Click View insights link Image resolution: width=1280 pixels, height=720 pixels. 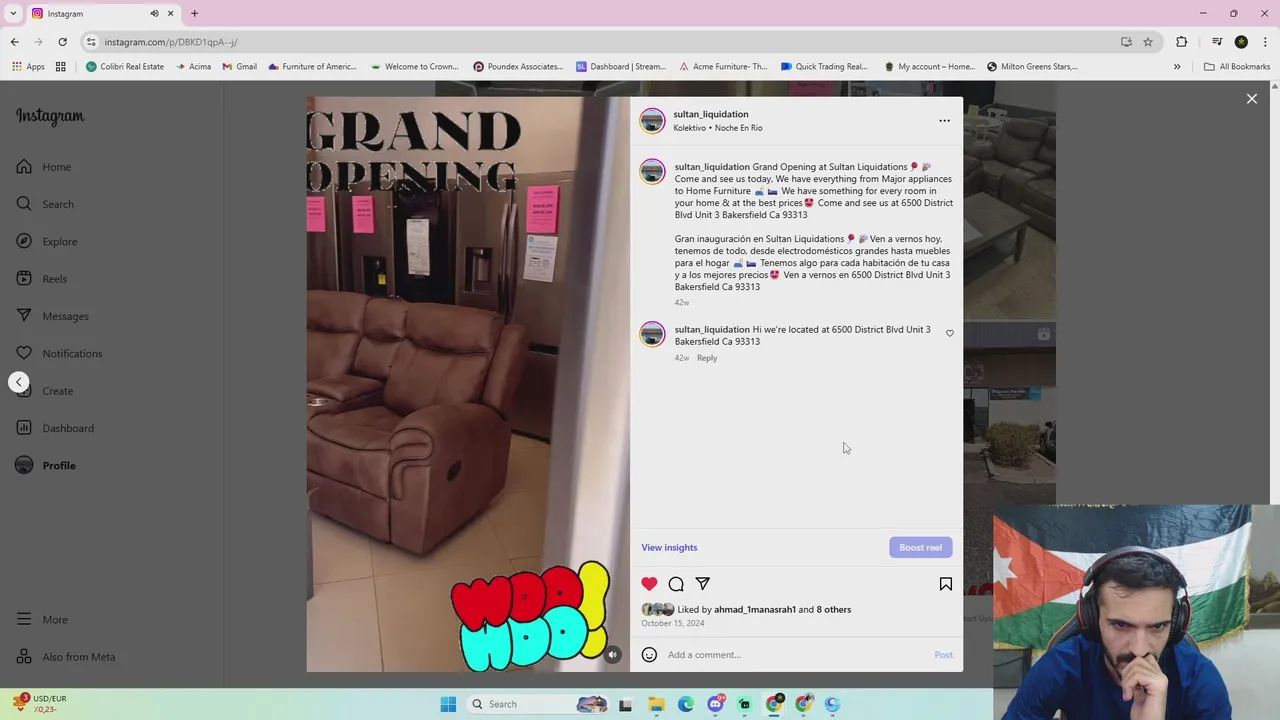point(669,547)
